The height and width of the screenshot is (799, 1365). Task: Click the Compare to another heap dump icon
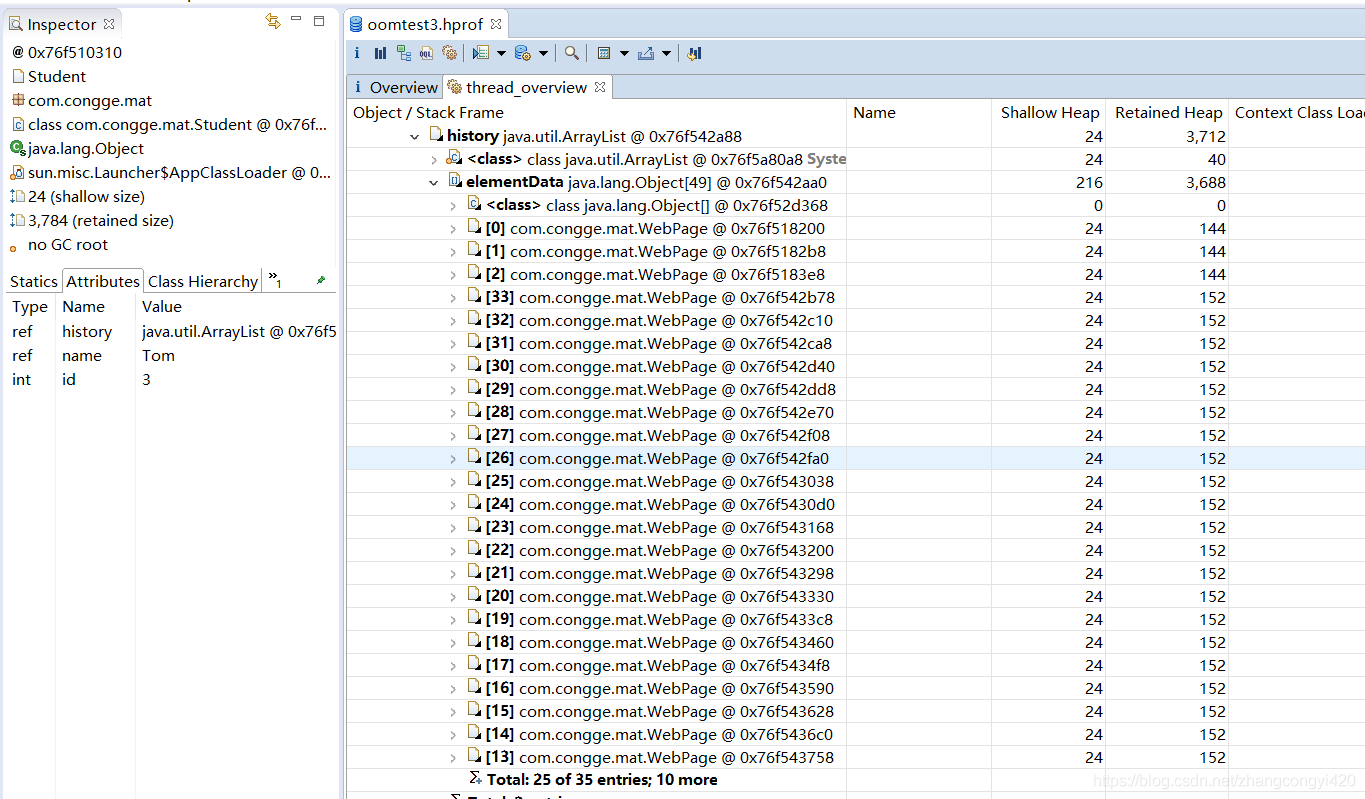click(695, 53)
